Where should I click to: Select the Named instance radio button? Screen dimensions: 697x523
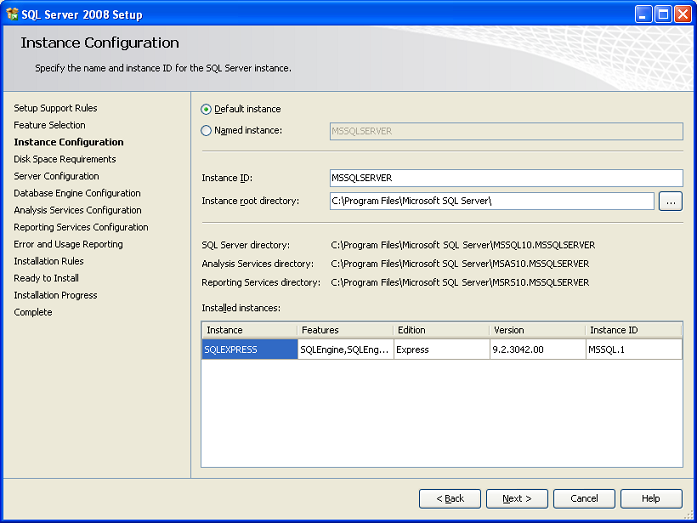click(x=206, y=131)
